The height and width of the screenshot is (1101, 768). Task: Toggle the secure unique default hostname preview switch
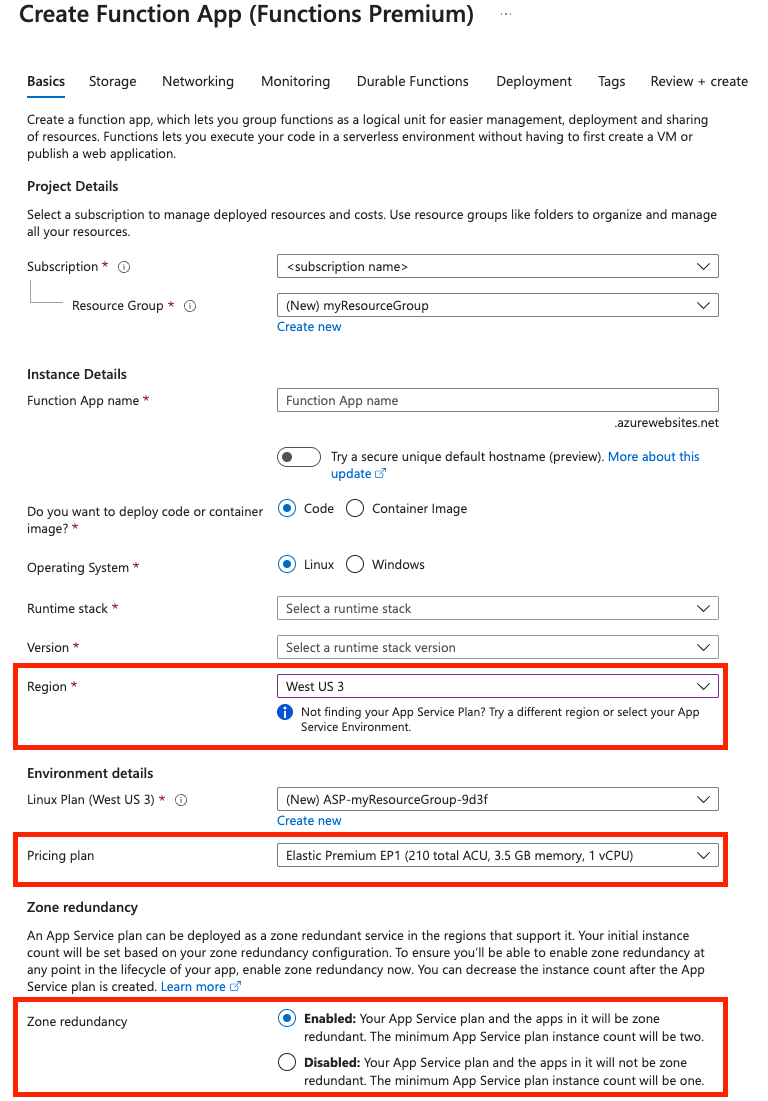coord(298,456)
